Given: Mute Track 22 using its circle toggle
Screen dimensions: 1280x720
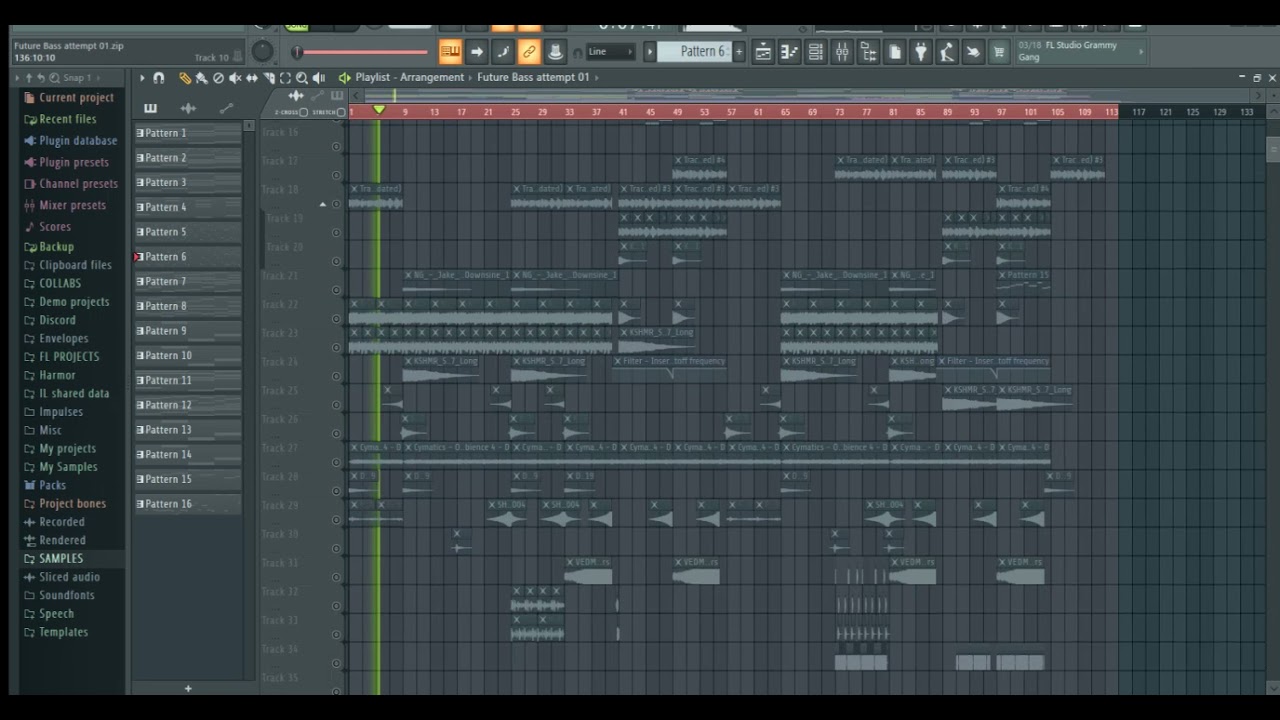Looking at the screenshot, I should pyautogui.click(x=336, y=319).
